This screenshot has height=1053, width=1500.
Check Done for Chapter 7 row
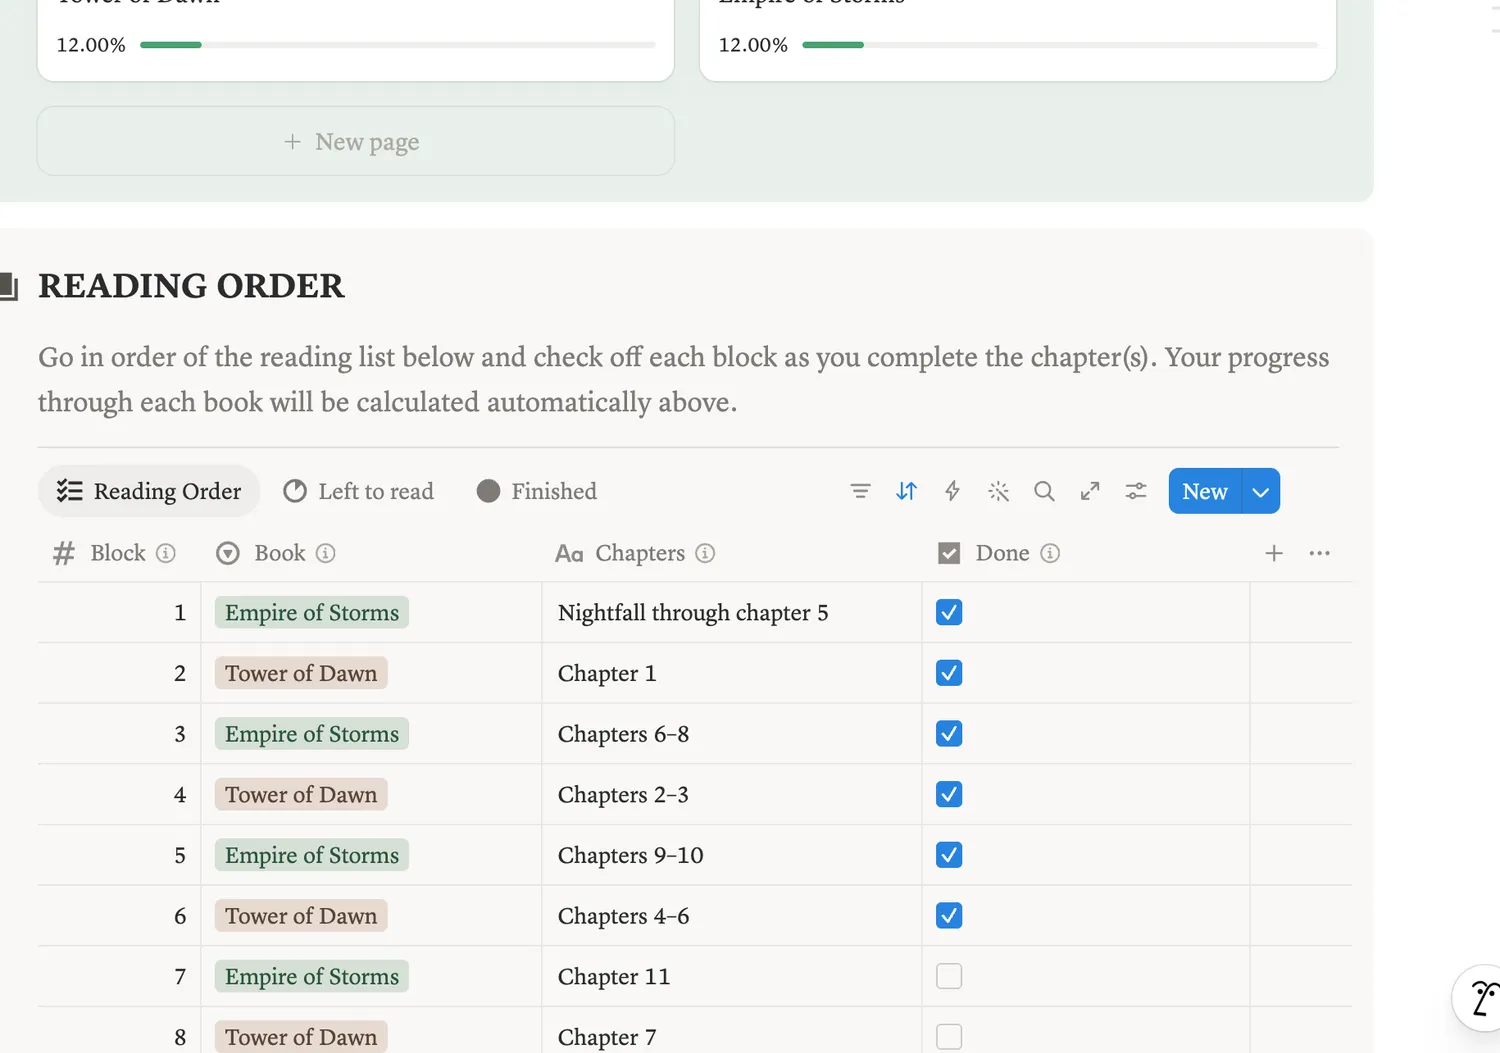[x=949, y=1037]
